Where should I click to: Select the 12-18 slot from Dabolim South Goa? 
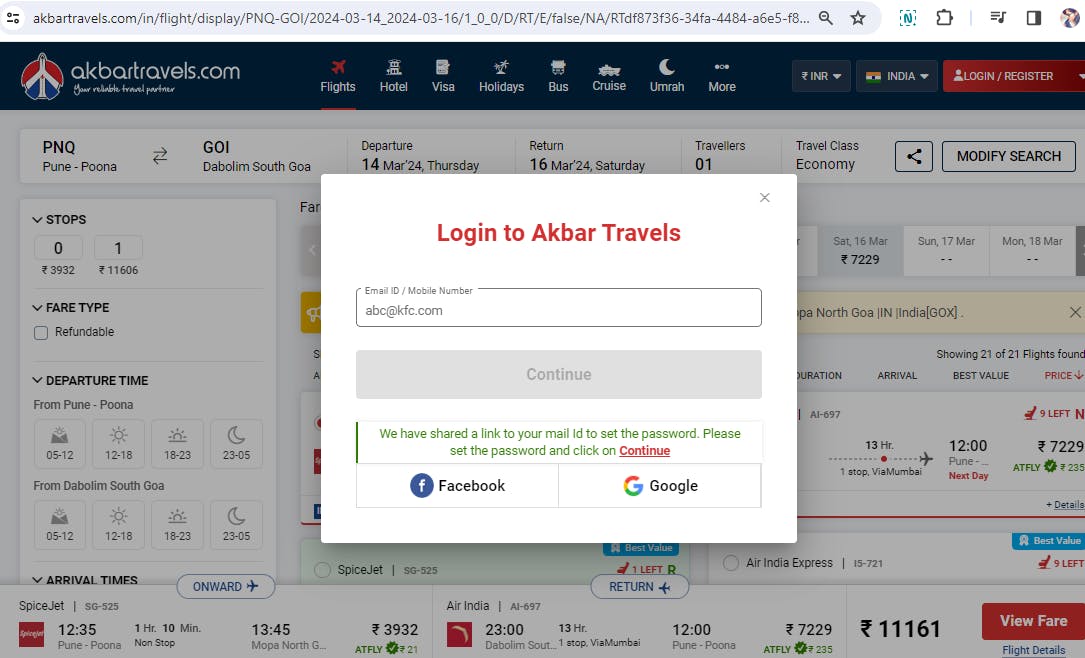click(118, 524)
